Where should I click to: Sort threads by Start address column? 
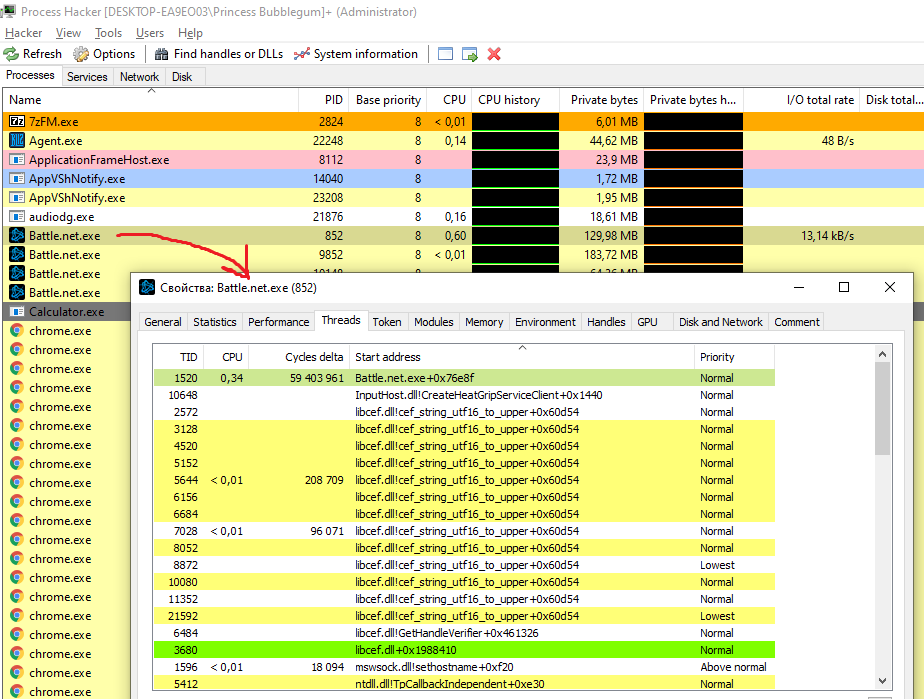click(522, 357)
